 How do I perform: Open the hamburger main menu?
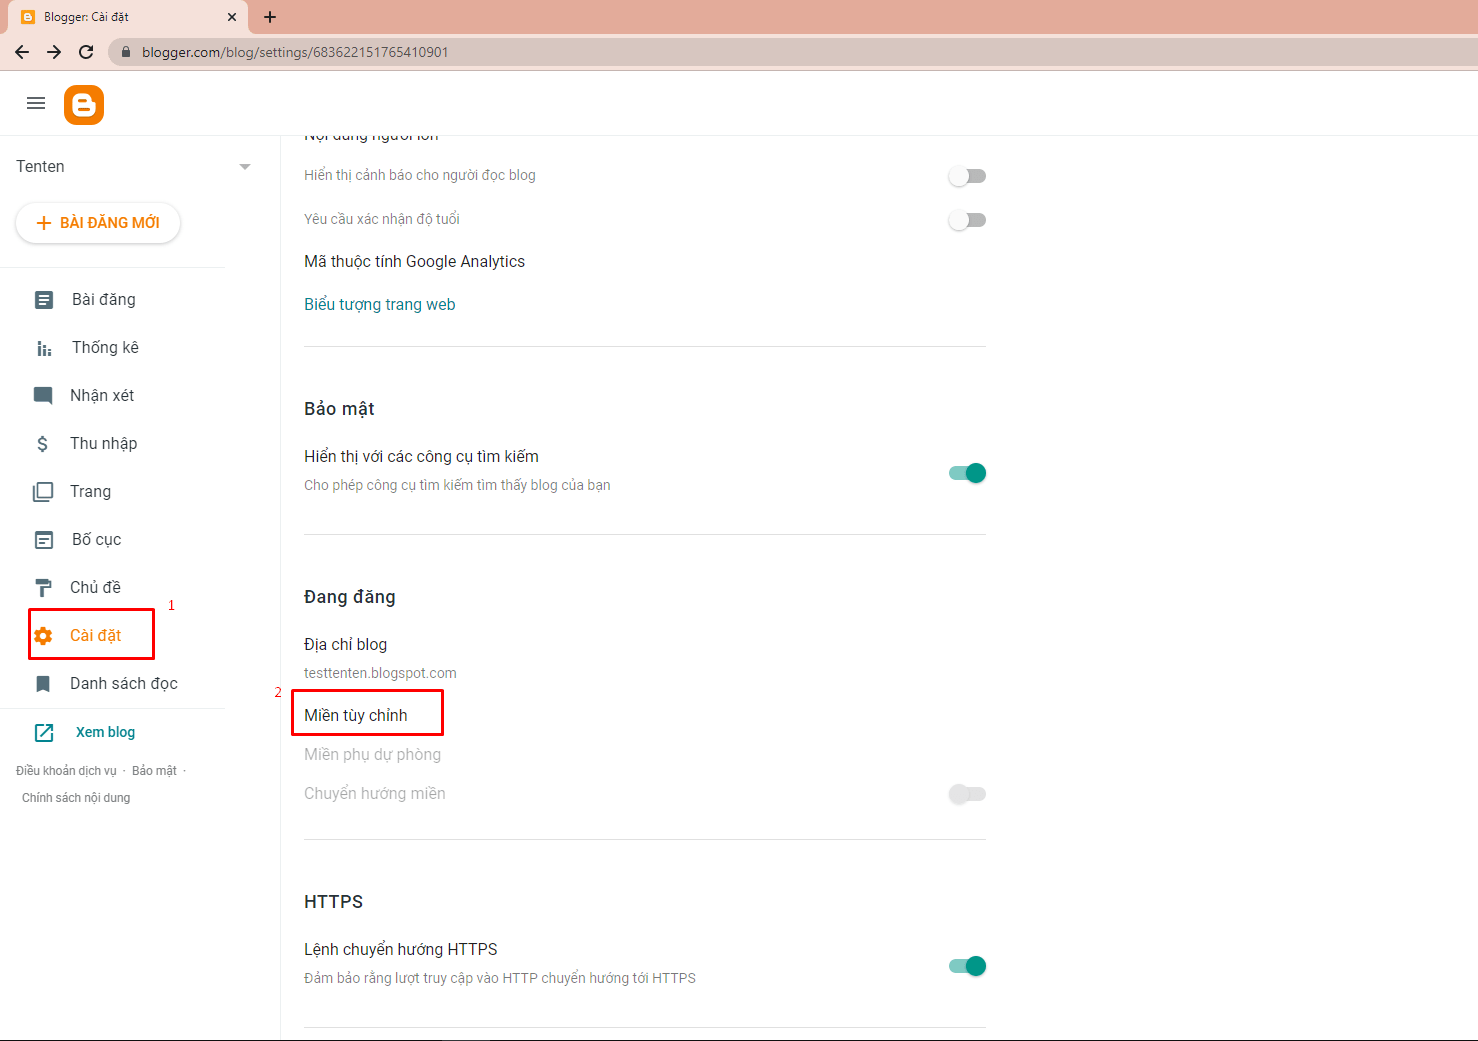[36, 103]
